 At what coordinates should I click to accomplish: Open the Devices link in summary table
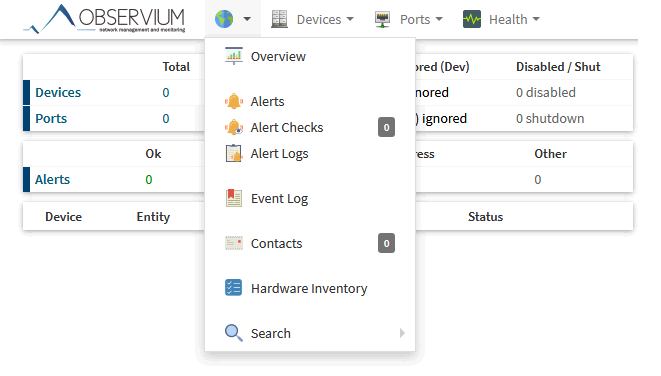58,92
